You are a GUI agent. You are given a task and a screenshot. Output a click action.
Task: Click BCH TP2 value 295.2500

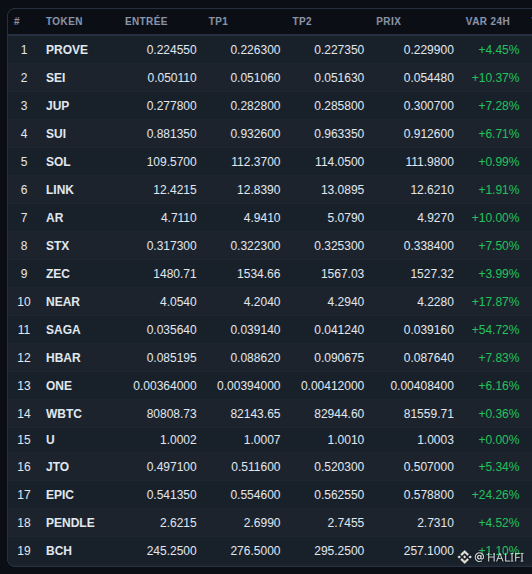339,551
